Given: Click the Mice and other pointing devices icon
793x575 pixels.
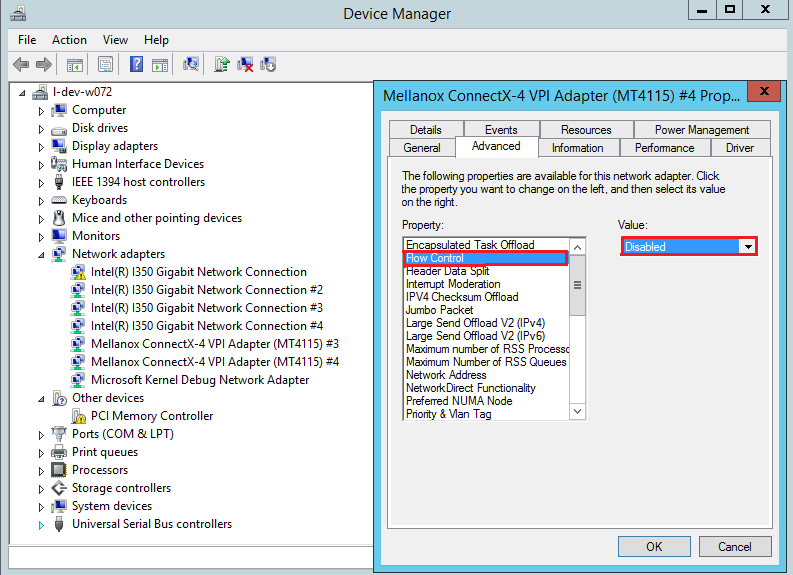Looking at the screenshot, I should [x=59, y=218].
